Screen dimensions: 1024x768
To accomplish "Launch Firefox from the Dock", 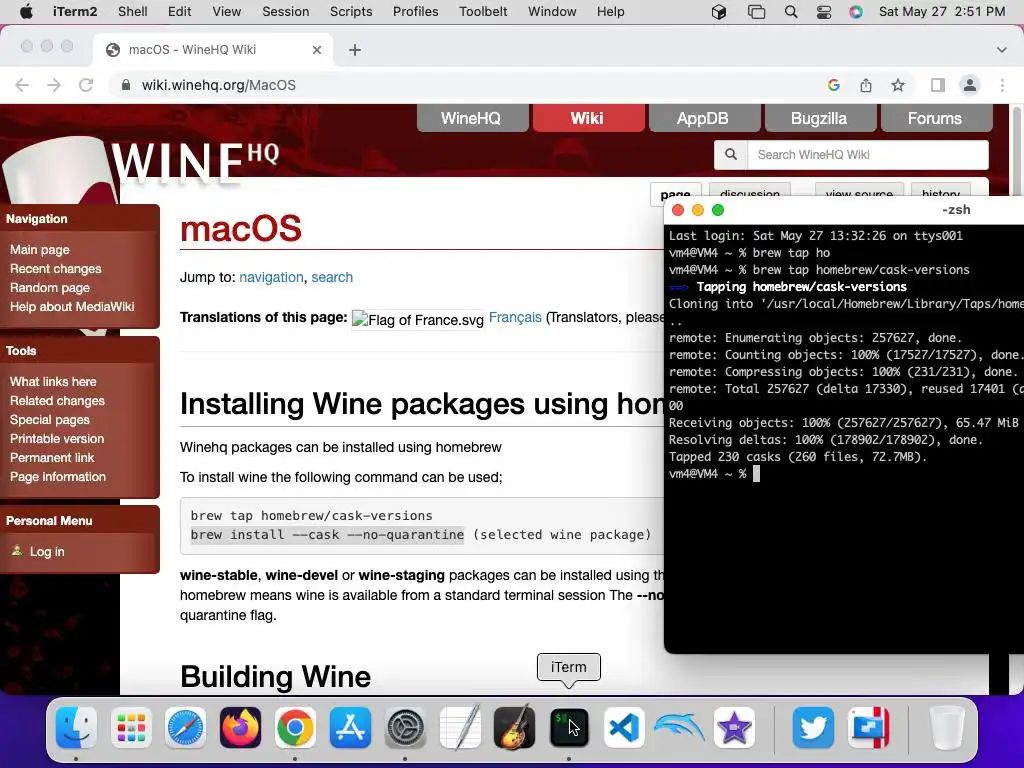I will (240, 727).
